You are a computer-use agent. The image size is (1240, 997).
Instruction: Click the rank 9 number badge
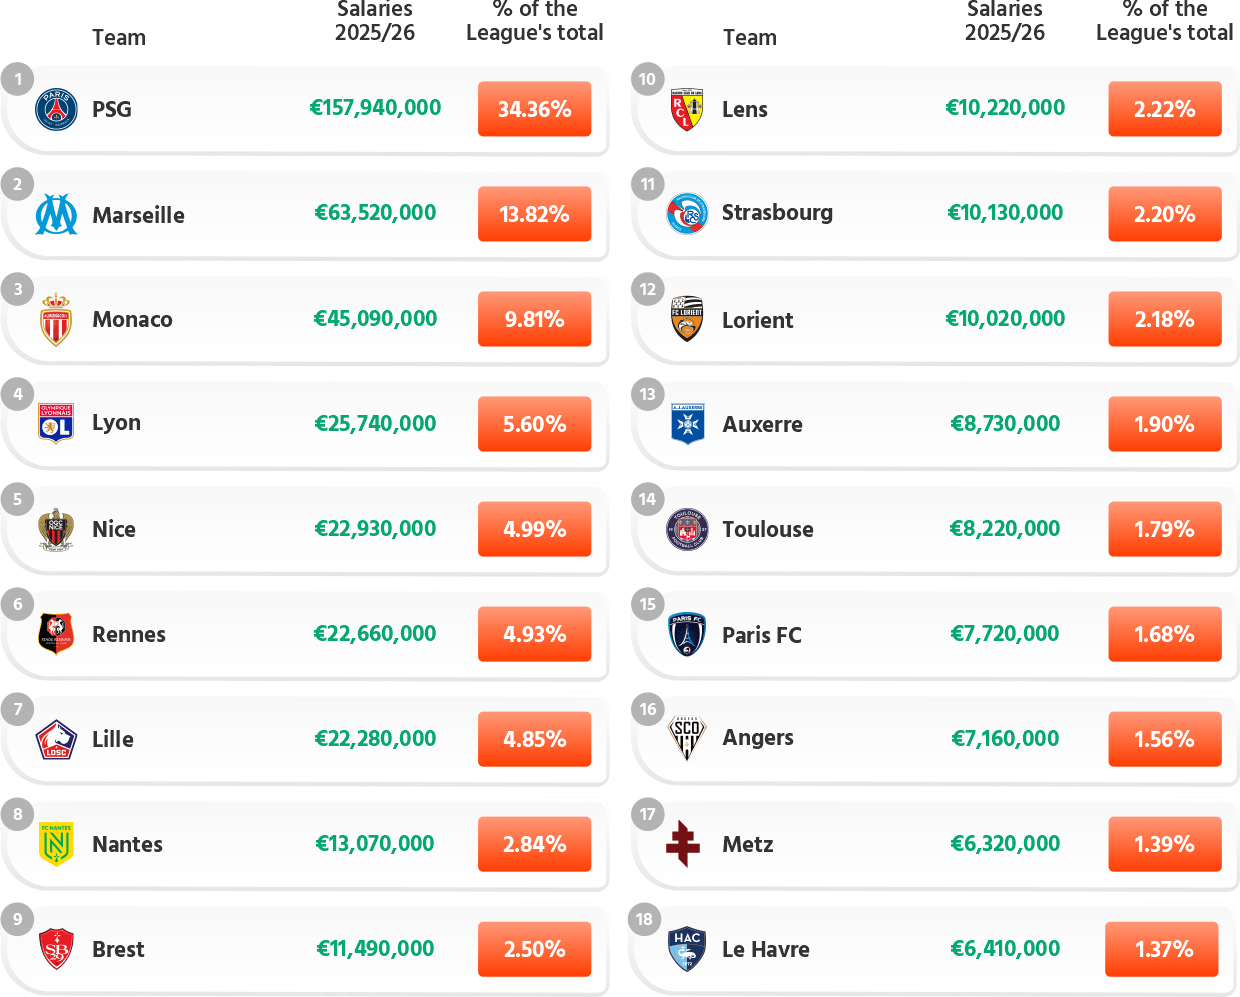pos(18,919)
